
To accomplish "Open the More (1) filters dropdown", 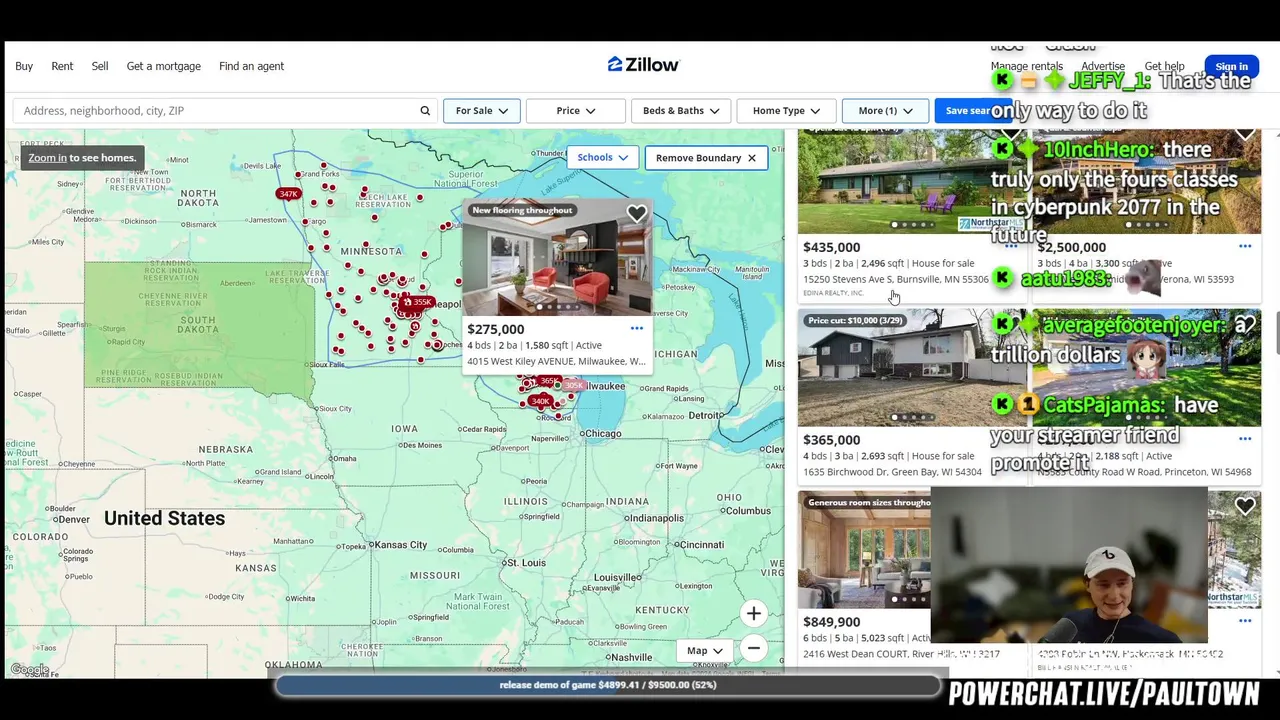I will [x=885, y=111].
